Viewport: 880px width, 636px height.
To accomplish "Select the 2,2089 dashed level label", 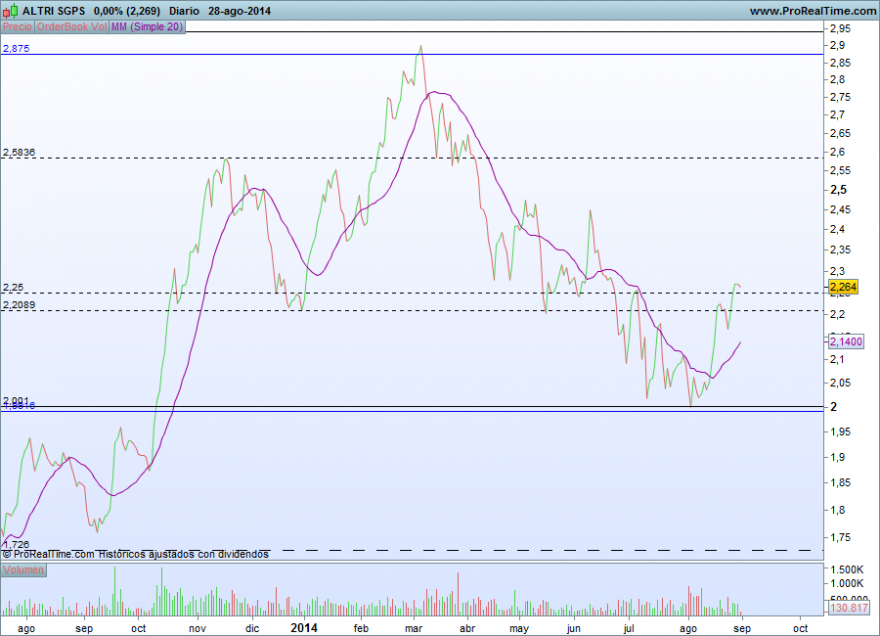I will [x=19, y=305].
